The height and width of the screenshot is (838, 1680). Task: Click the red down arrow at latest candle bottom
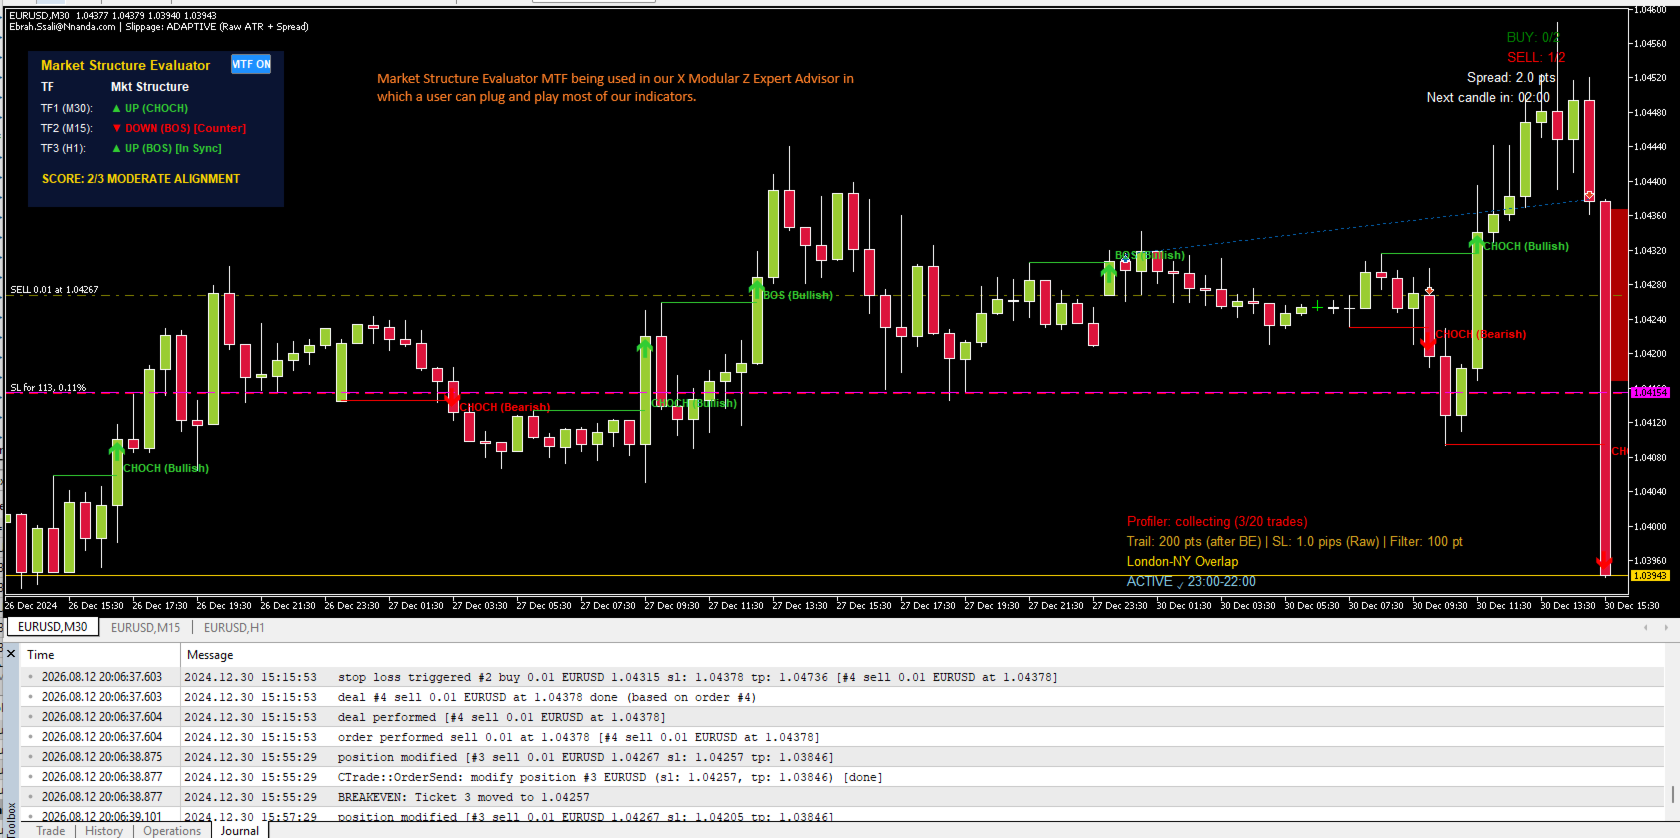1605,563
